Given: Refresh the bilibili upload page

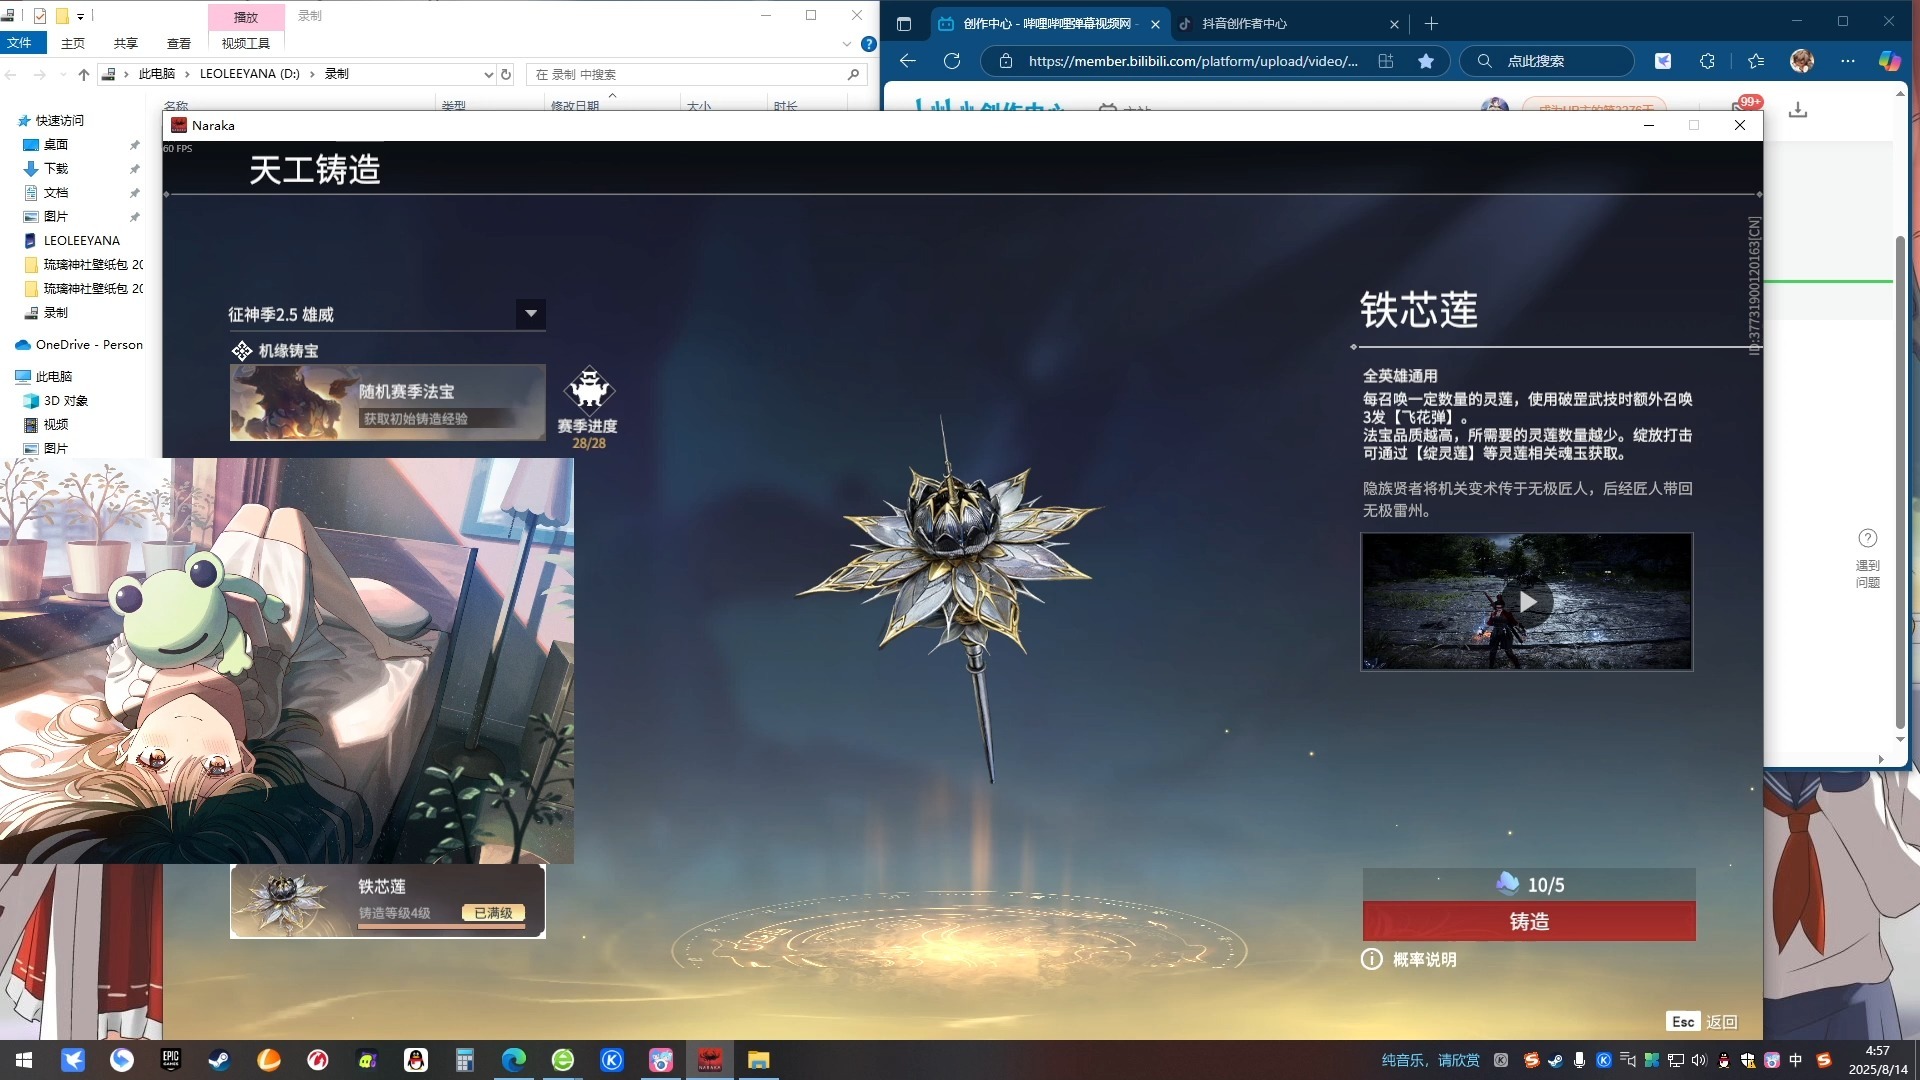Looking at the screenshot, I should [952, 61].
